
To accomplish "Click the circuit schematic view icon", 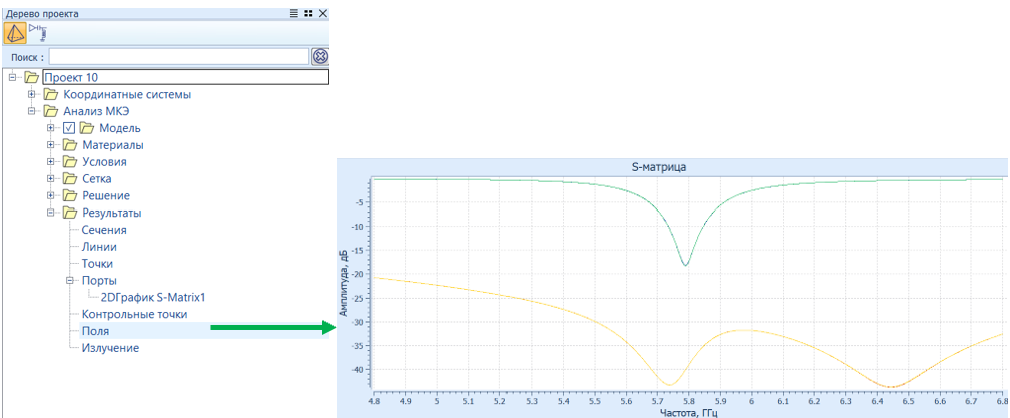I will 38,31.
